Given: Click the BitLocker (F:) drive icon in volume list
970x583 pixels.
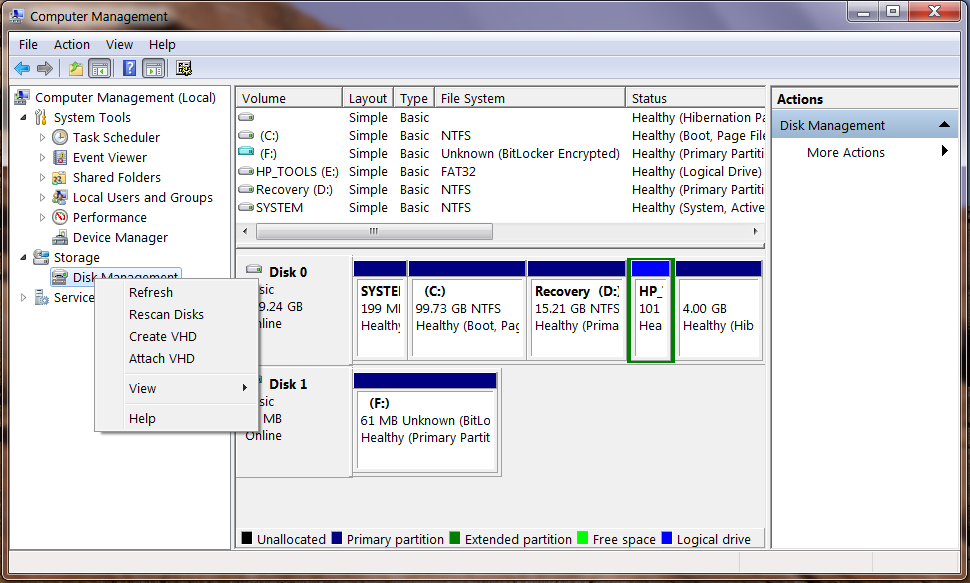Looking at the screenshot, I should coord(246,154).
